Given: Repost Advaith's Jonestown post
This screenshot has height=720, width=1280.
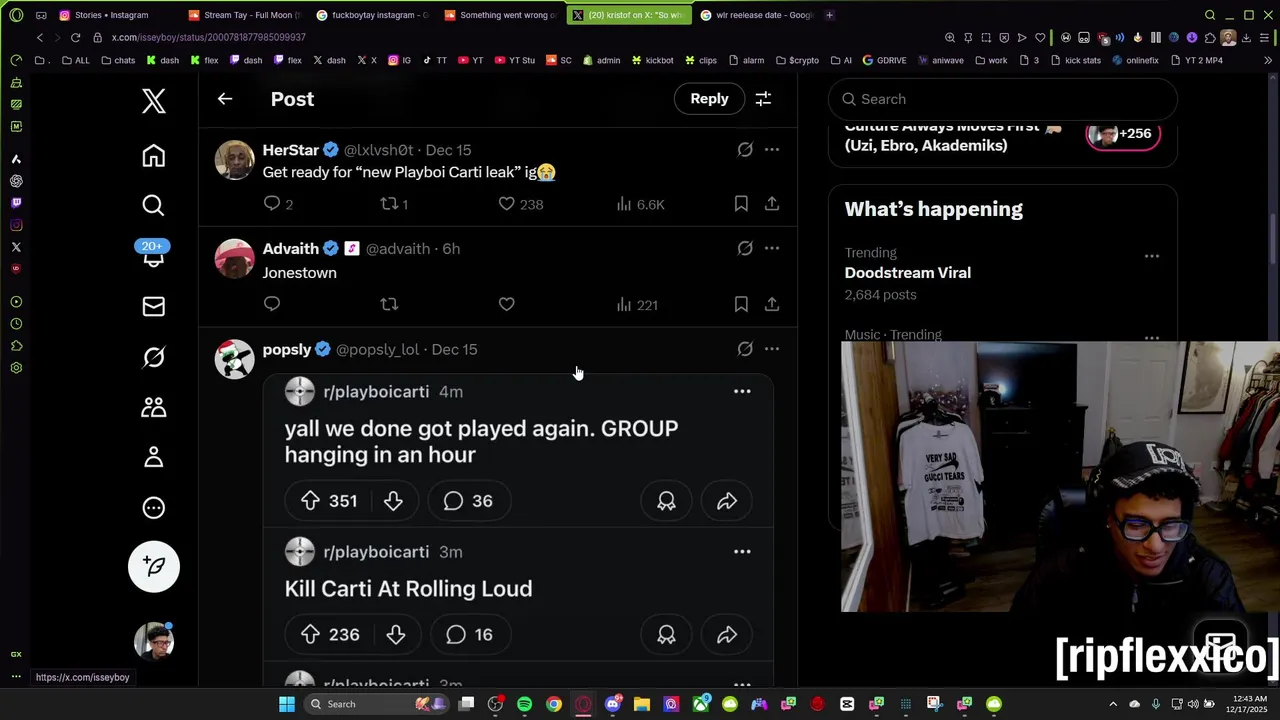Looking at the screenshot, I should [x=389, y=304].
